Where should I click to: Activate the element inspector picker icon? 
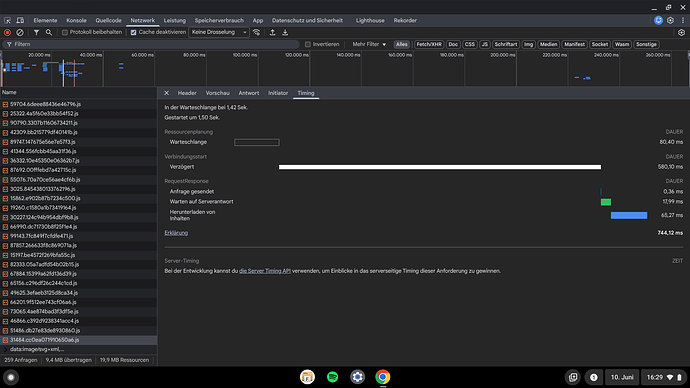tap(7, 20)
